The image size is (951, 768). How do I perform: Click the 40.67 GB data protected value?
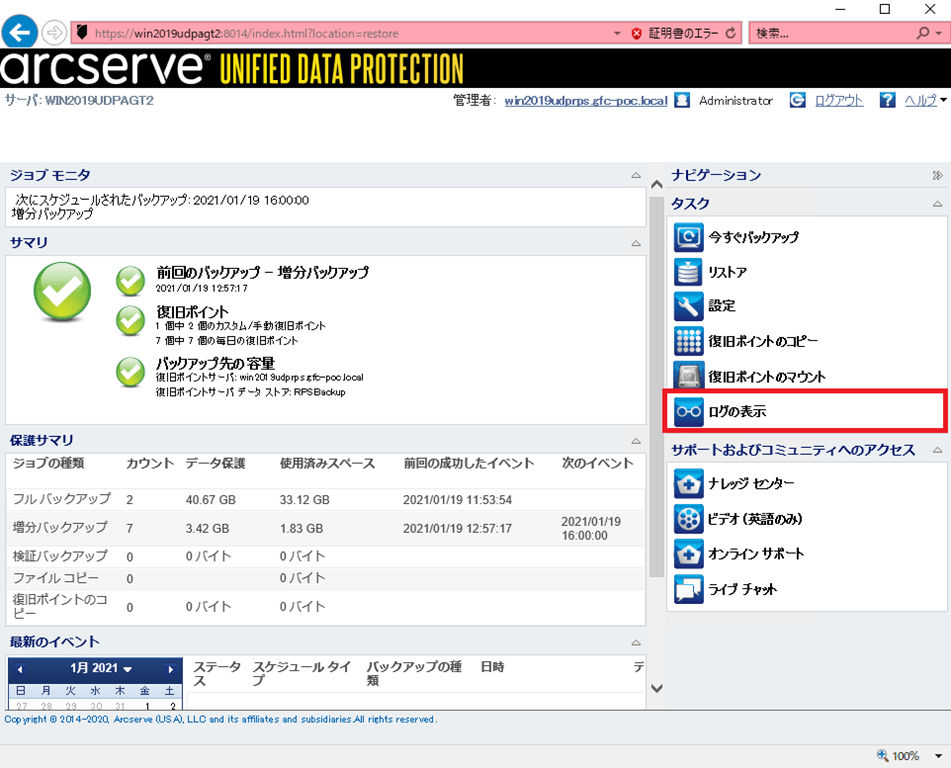210,500
